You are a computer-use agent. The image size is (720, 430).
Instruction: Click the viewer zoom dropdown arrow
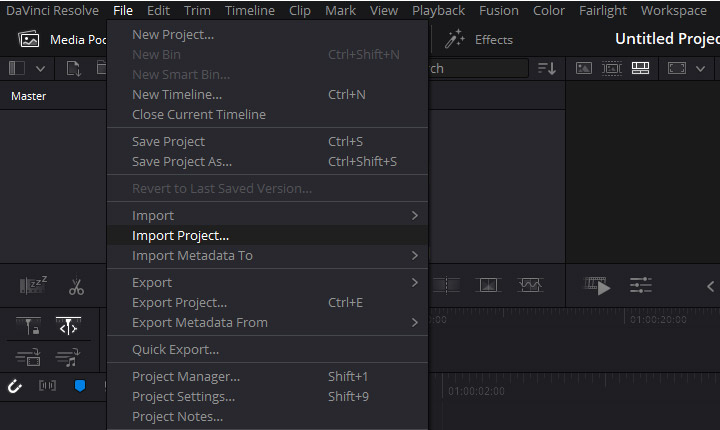tap(700, 68)
